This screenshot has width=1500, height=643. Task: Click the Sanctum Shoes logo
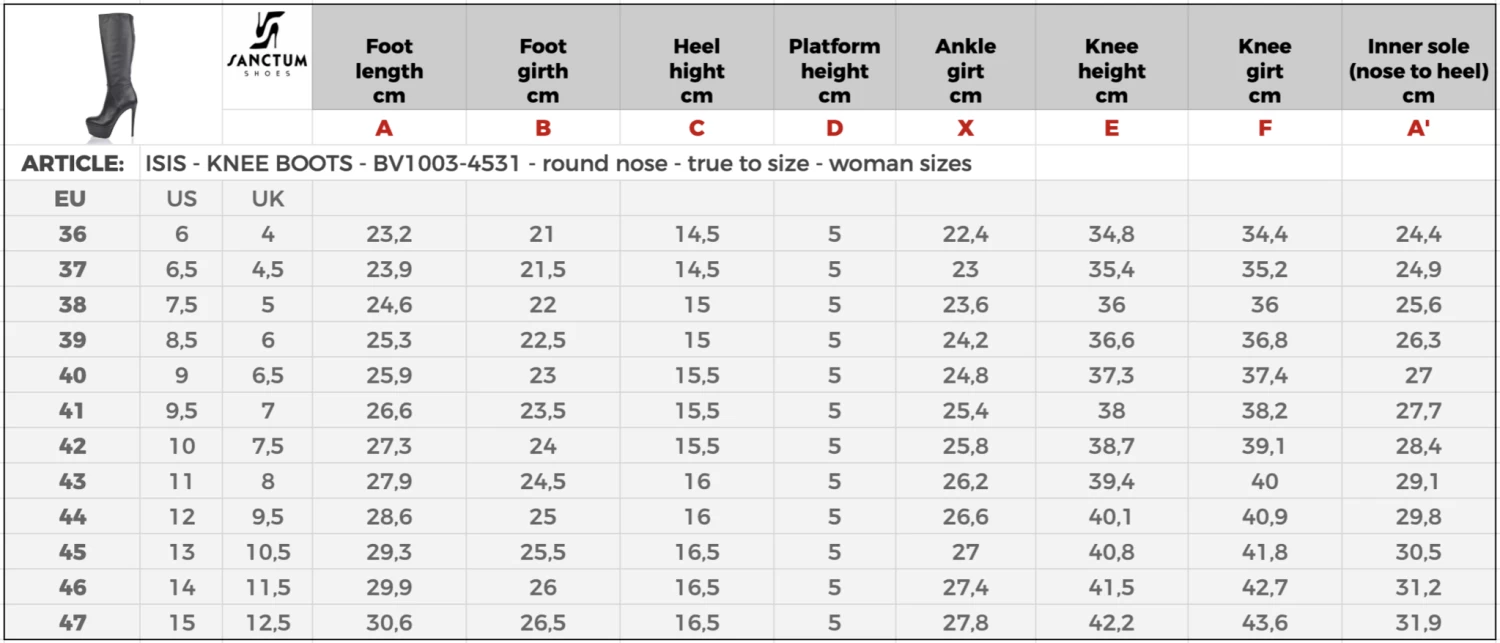click(x=267, y=46)
